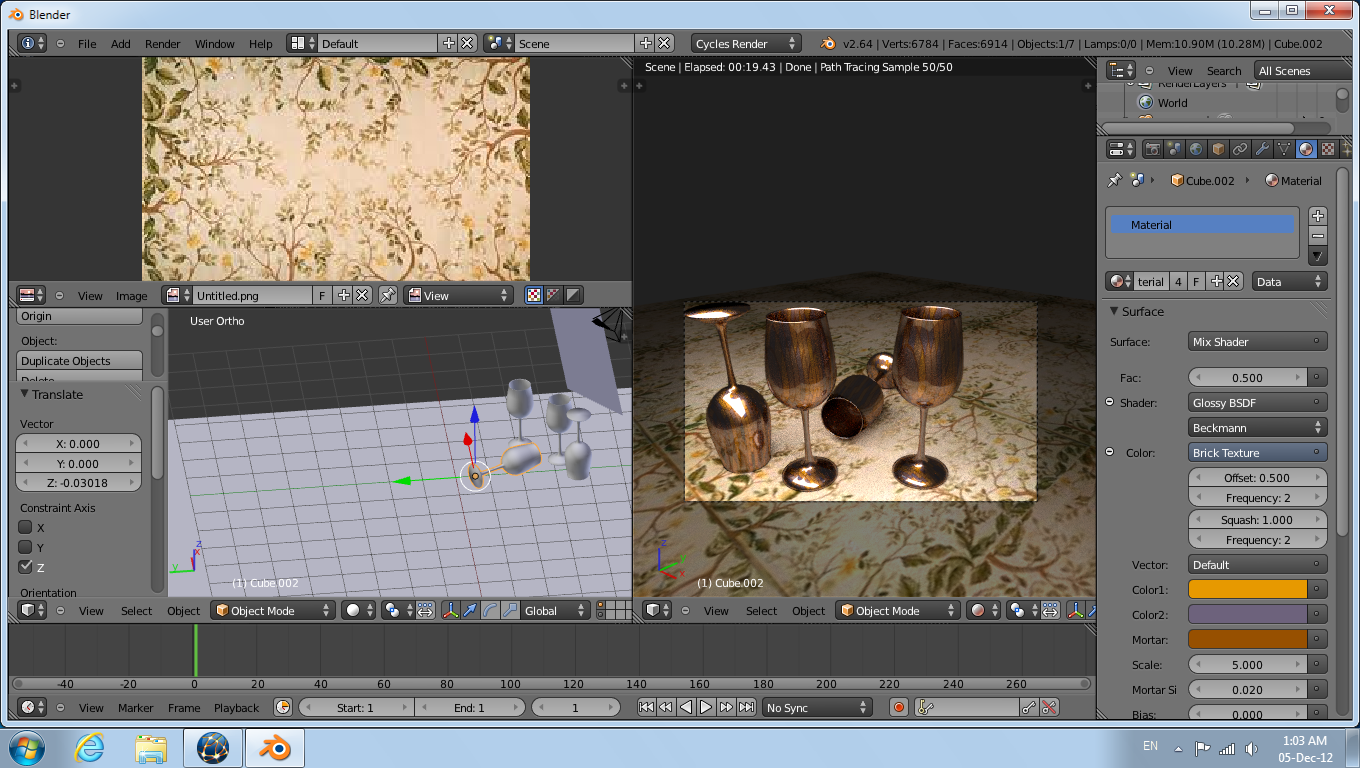The image size is (1360, 768).
Task: Open the Scene properties tab icon
Action: (x=1175, y=149)
